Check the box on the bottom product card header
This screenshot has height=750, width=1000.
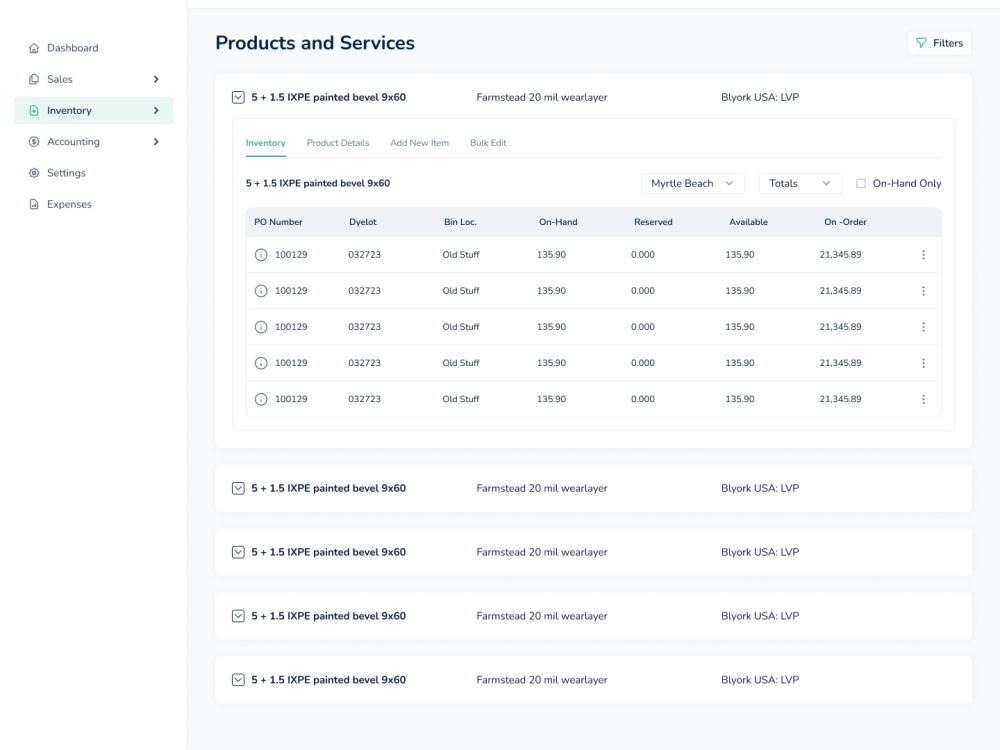click(238, 679)
